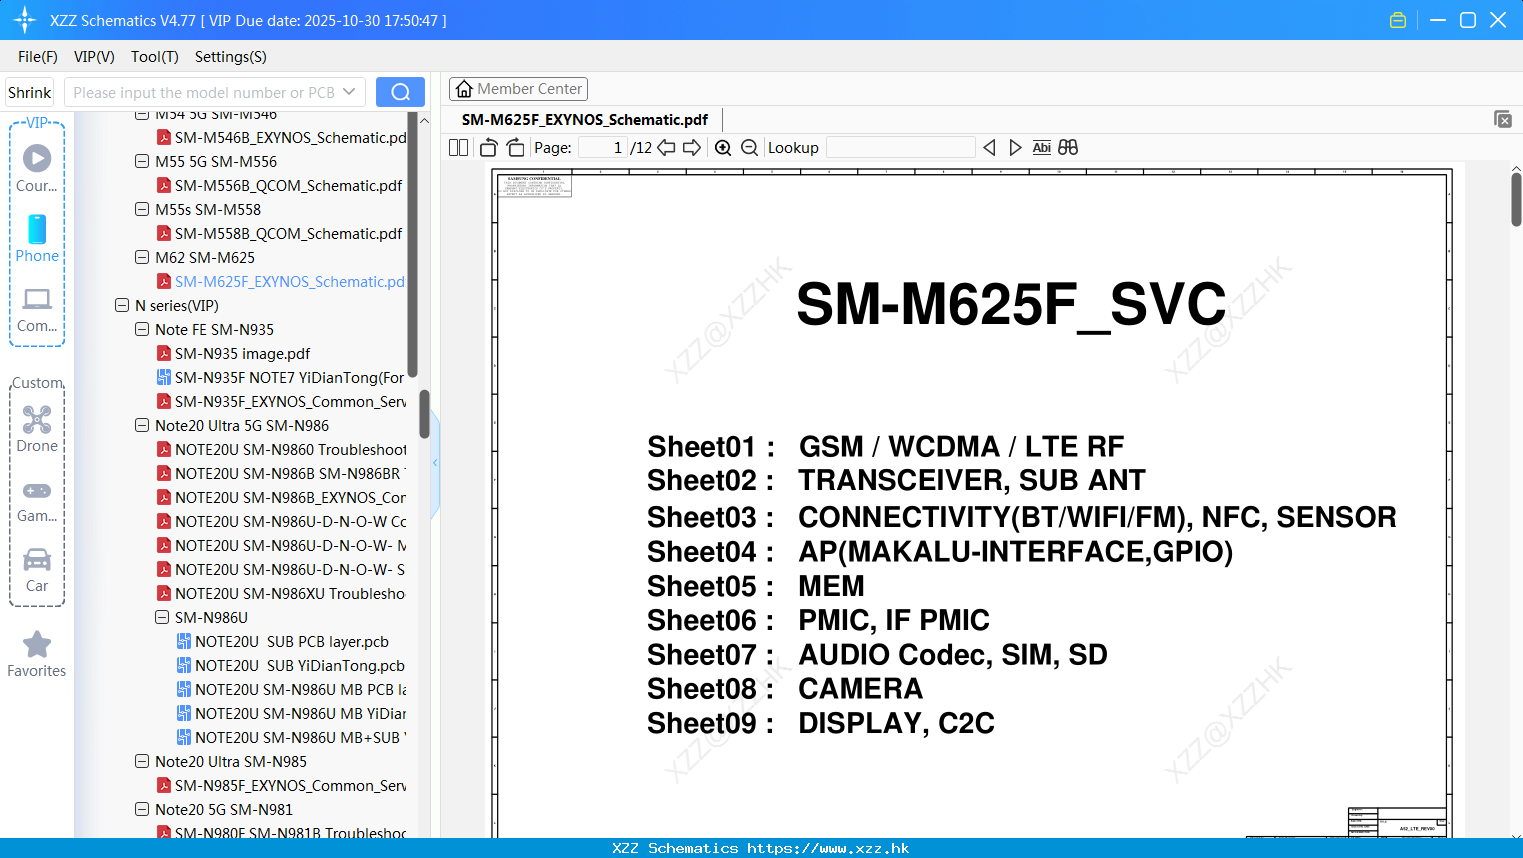Viewport: 1523px width, 858px height.
Task: Click the document viewer vertical scrollbar thumb
Action: tap(1516, 200)
